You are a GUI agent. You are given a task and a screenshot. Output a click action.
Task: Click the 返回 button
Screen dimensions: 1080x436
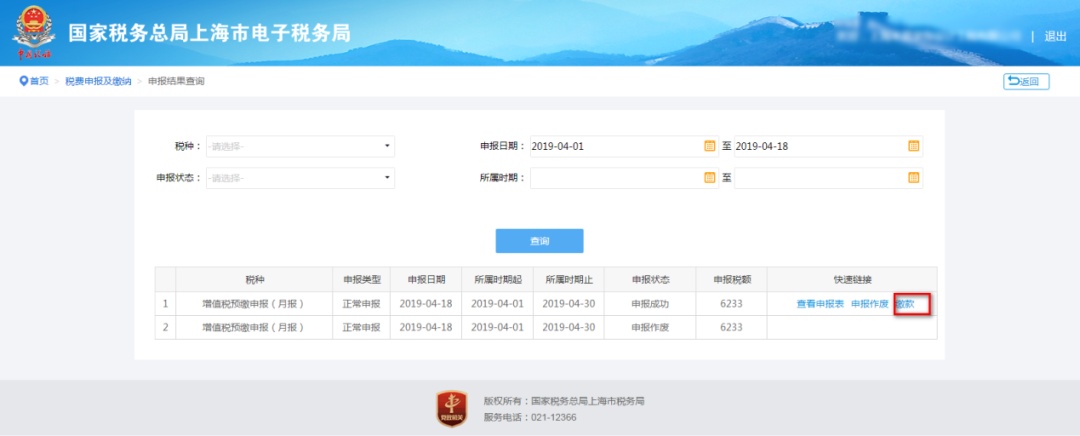click(1026, 82)
